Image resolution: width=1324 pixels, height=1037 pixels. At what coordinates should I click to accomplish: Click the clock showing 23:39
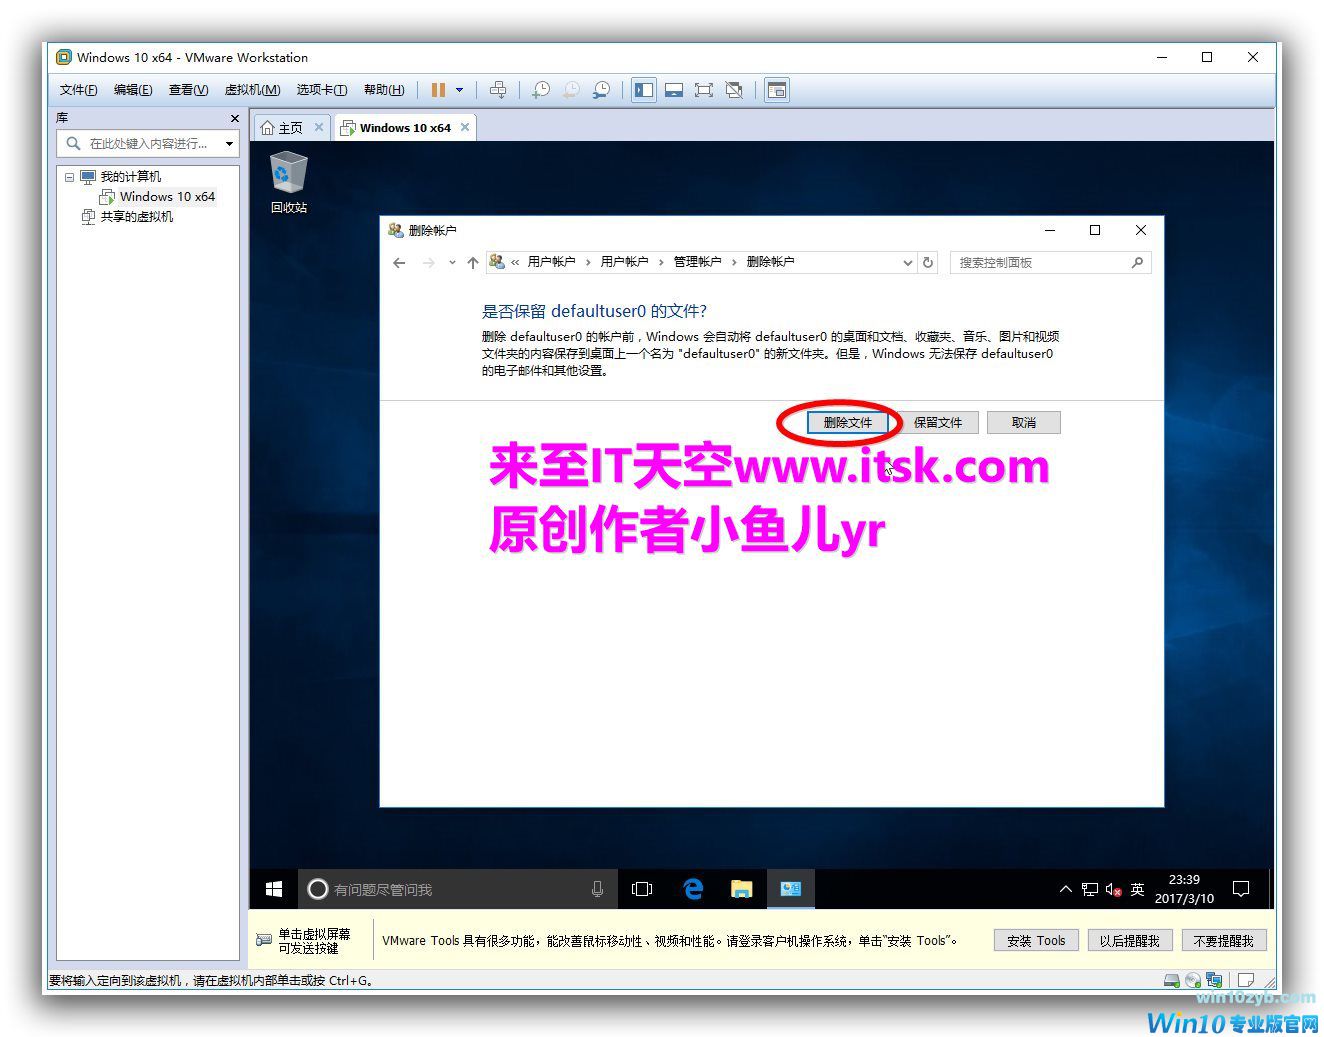(1184, 889)
